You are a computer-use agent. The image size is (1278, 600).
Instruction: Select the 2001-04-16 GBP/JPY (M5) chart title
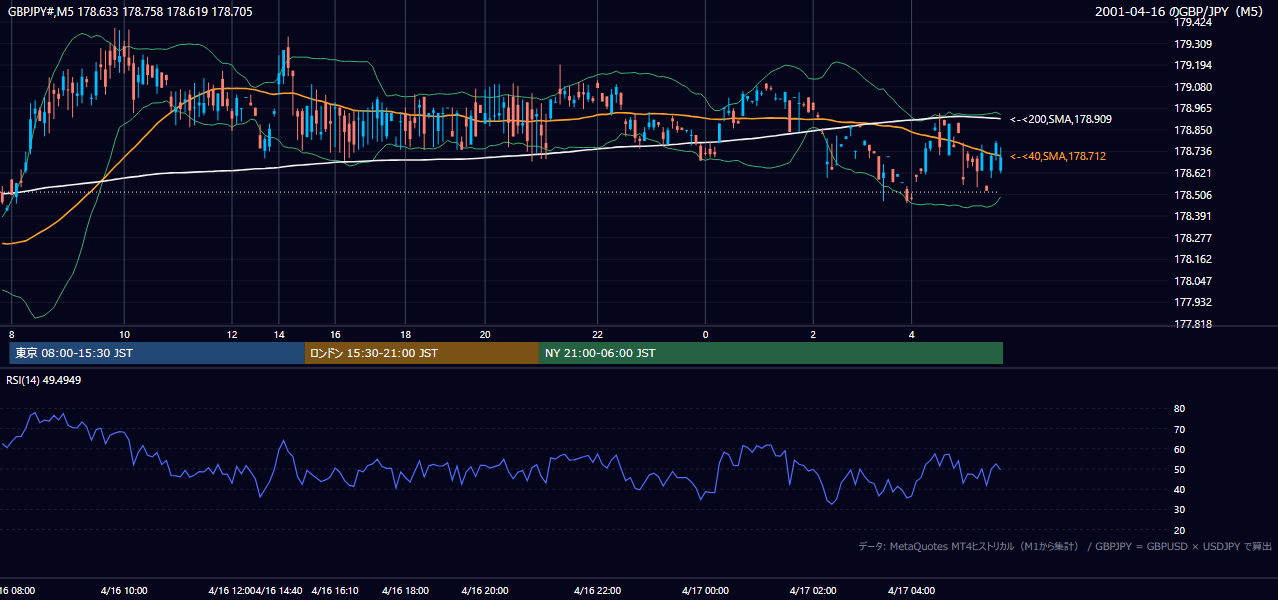(x=1181, y=12)
